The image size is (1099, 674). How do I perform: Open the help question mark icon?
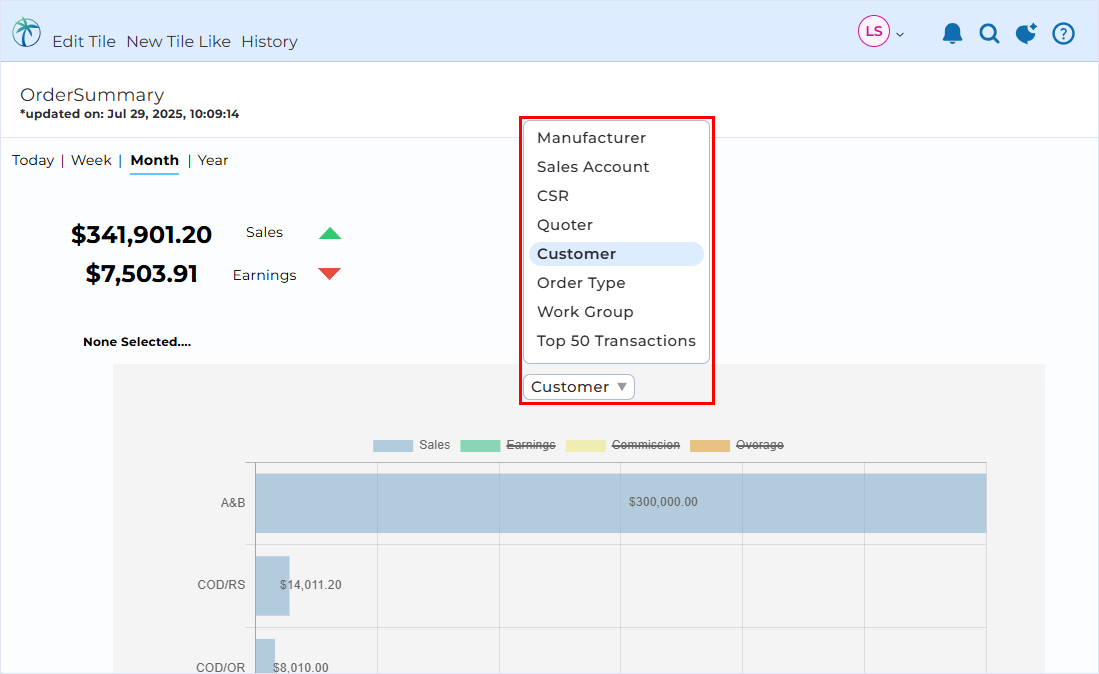[x=1063, y=33]
